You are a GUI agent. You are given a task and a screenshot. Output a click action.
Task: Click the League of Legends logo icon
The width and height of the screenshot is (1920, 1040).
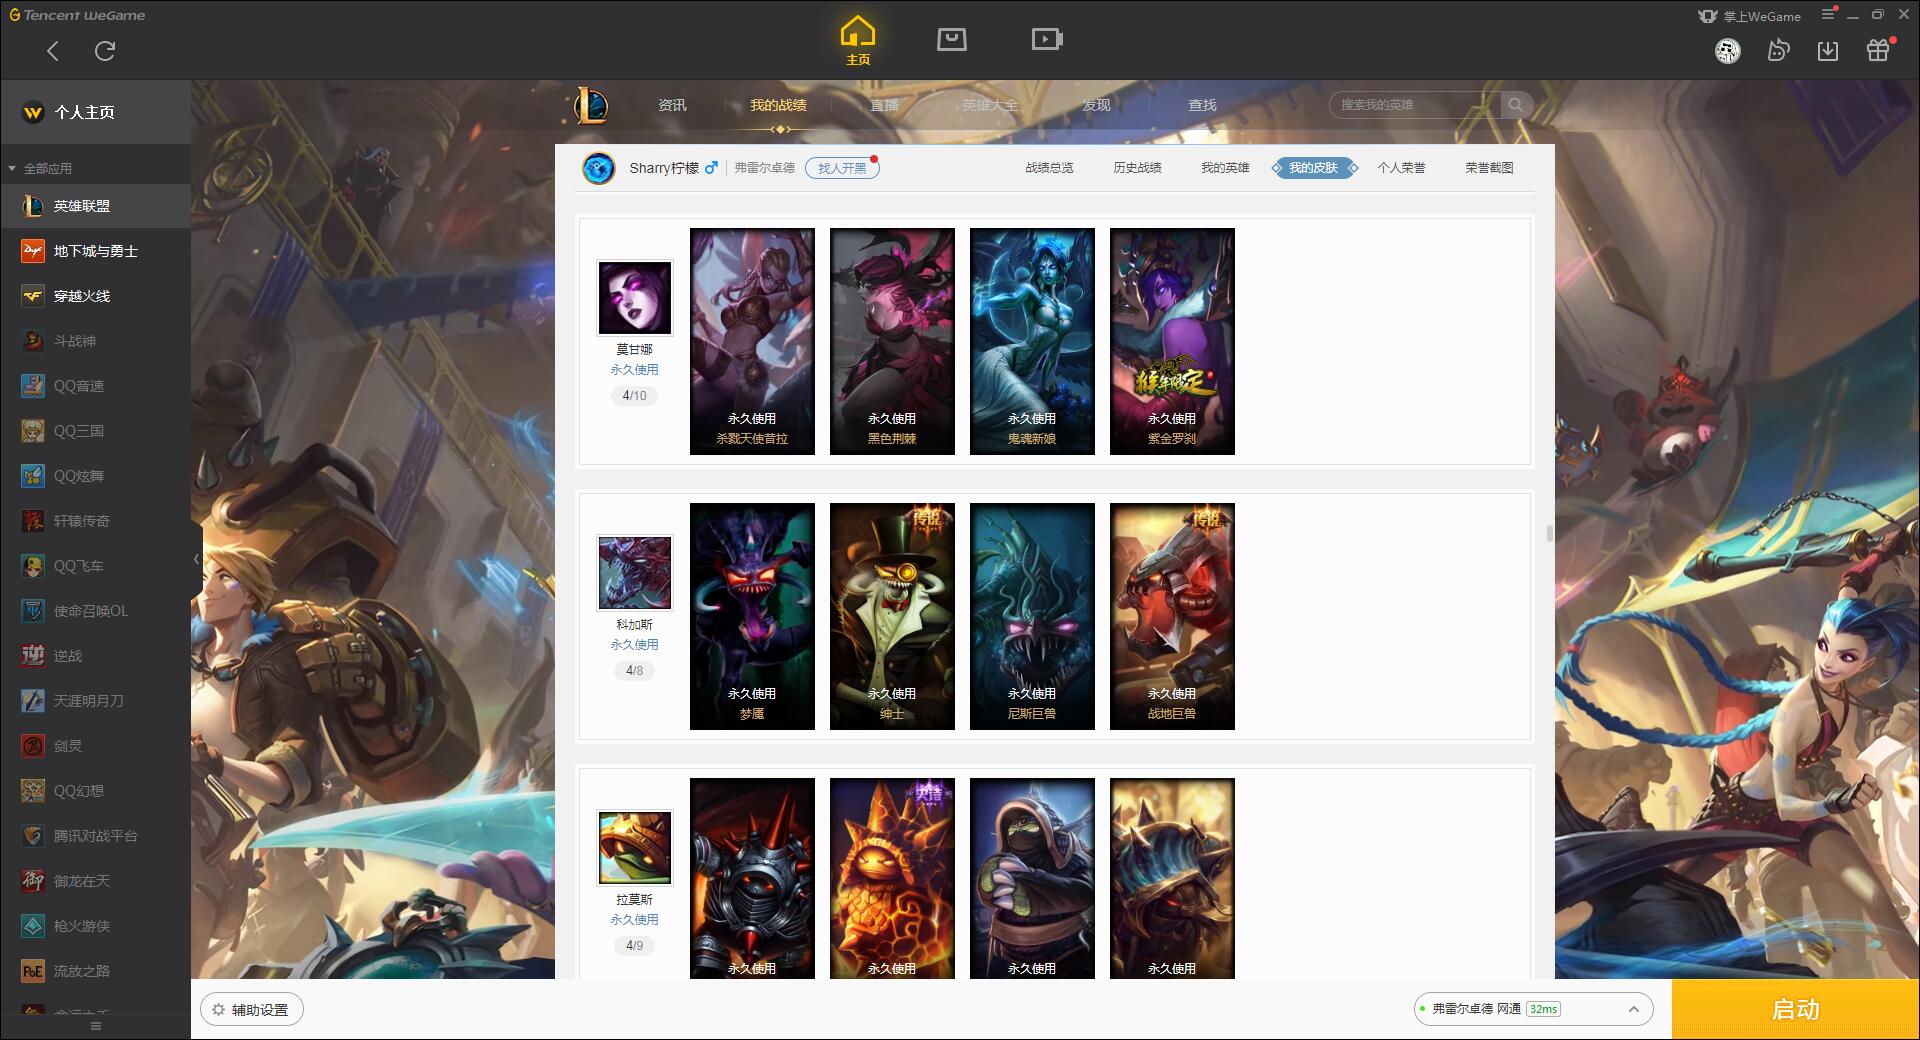coord(591,105)
